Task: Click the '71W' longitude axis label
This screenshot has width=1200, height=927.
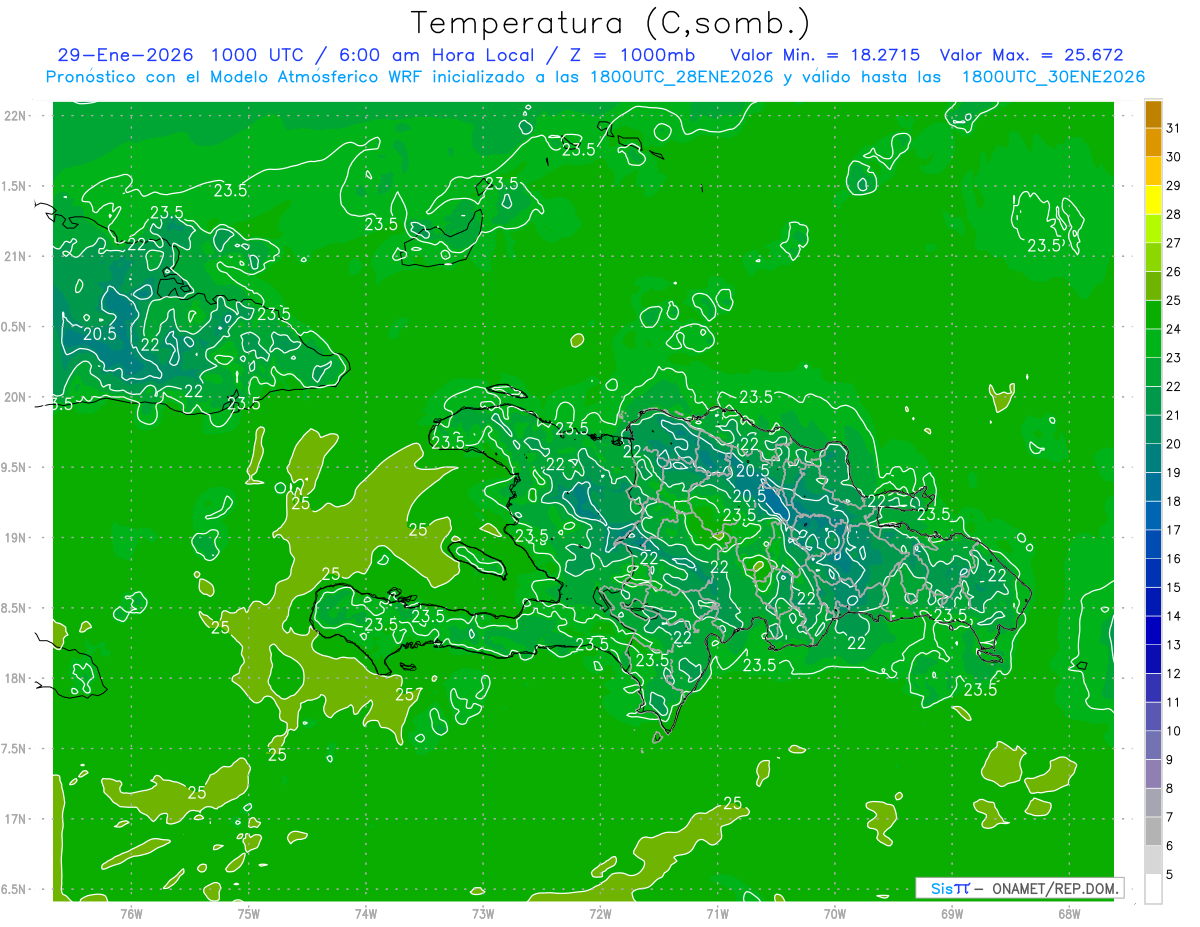Action: click(x=717, y=913)
